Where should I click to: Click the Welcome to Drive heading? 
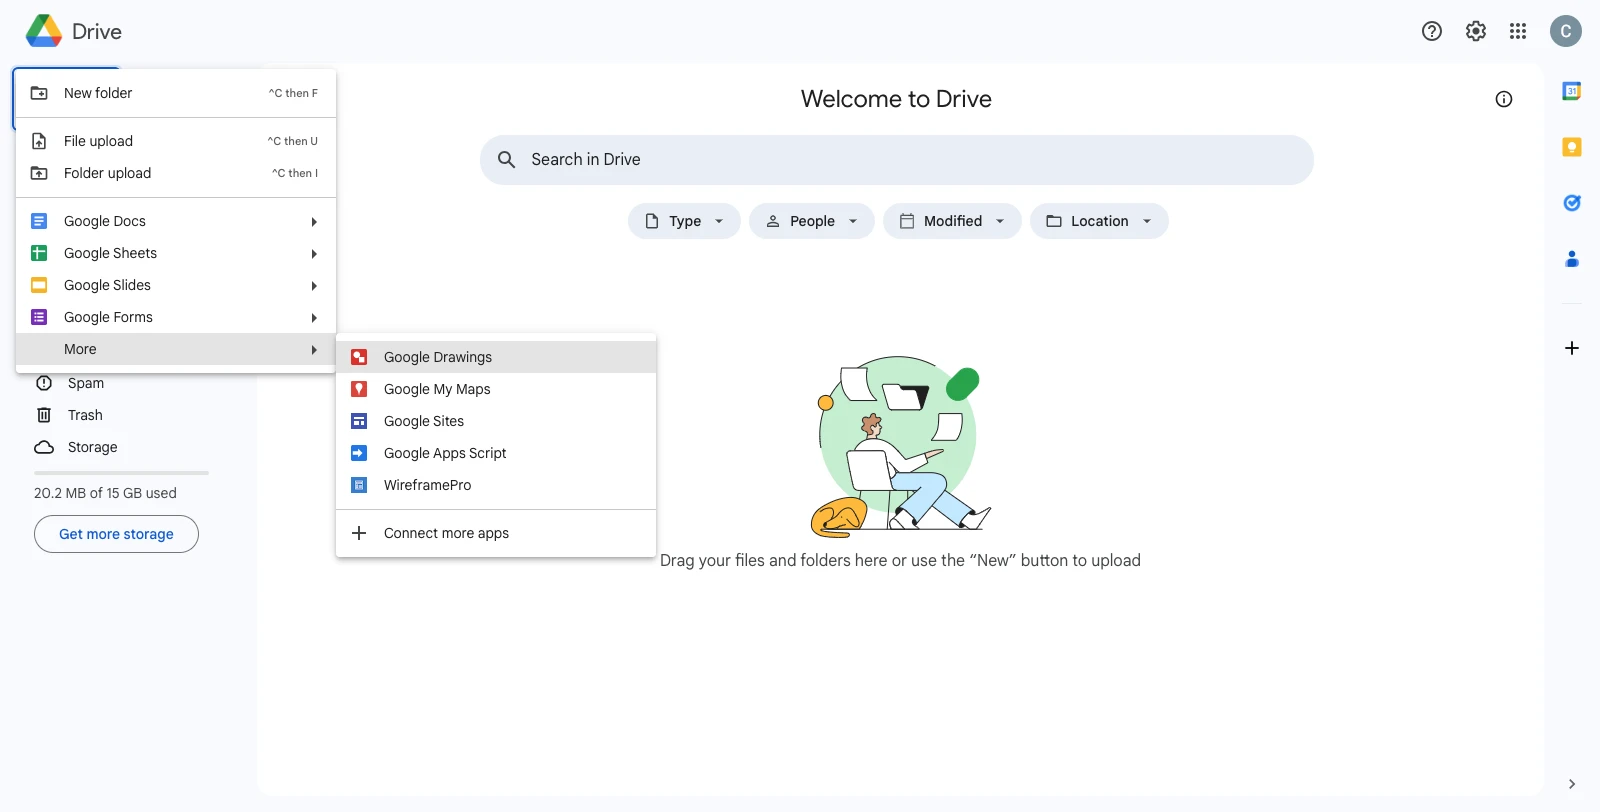click(x=896, y=99)
